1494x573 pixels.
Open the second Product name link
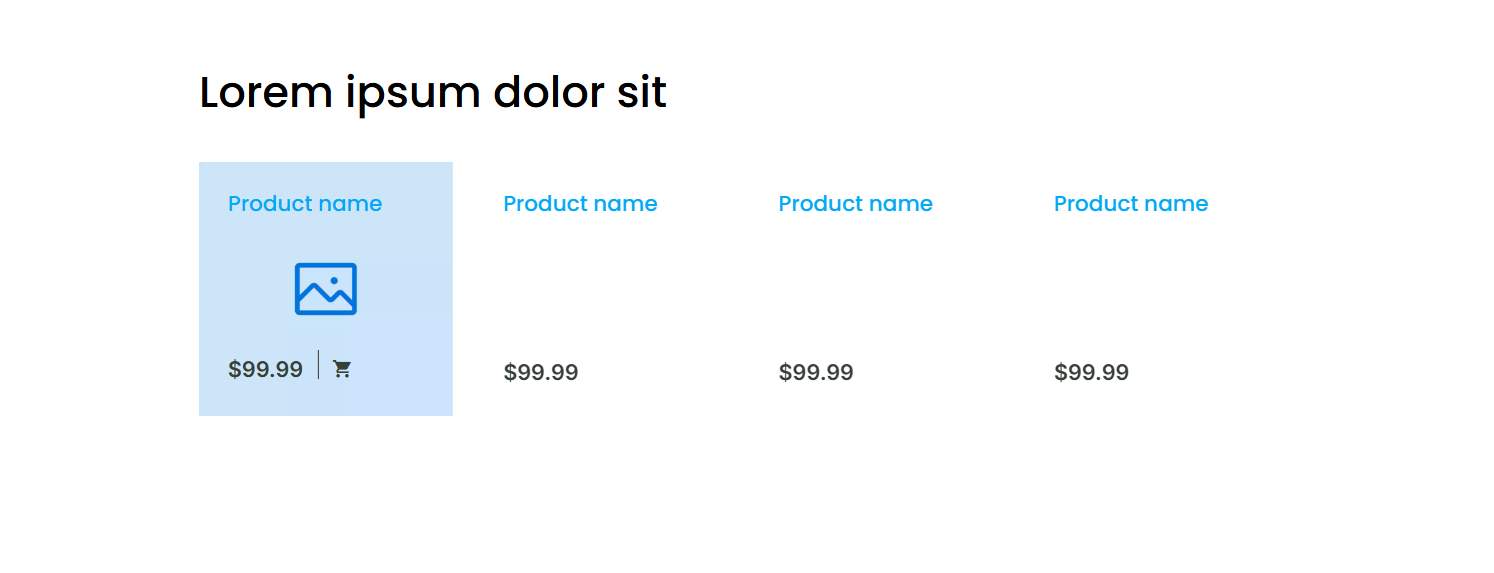pyautogui.click(x=580, y=204)
